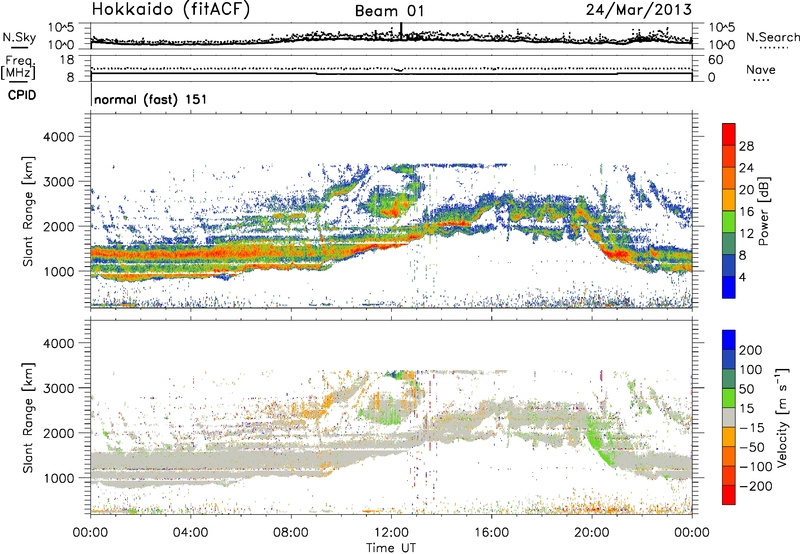Click the Nave legend label

761,69
